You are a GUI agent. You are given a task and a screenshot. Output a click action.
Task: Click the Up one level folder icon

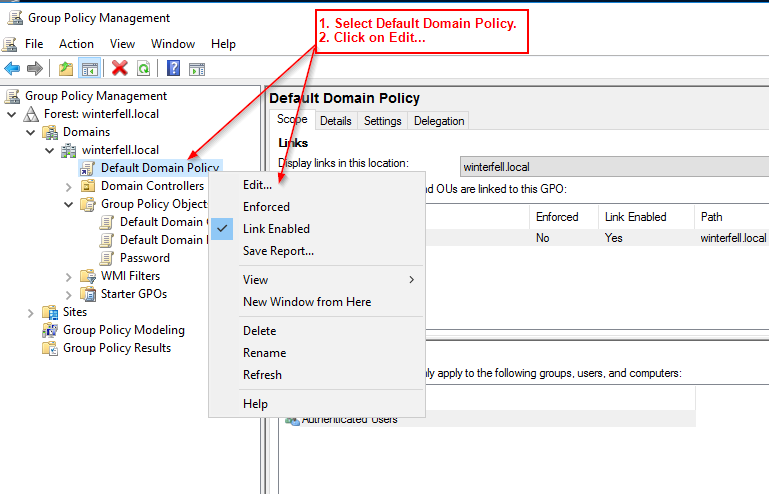pyautogui.click(x=66, y=68)
